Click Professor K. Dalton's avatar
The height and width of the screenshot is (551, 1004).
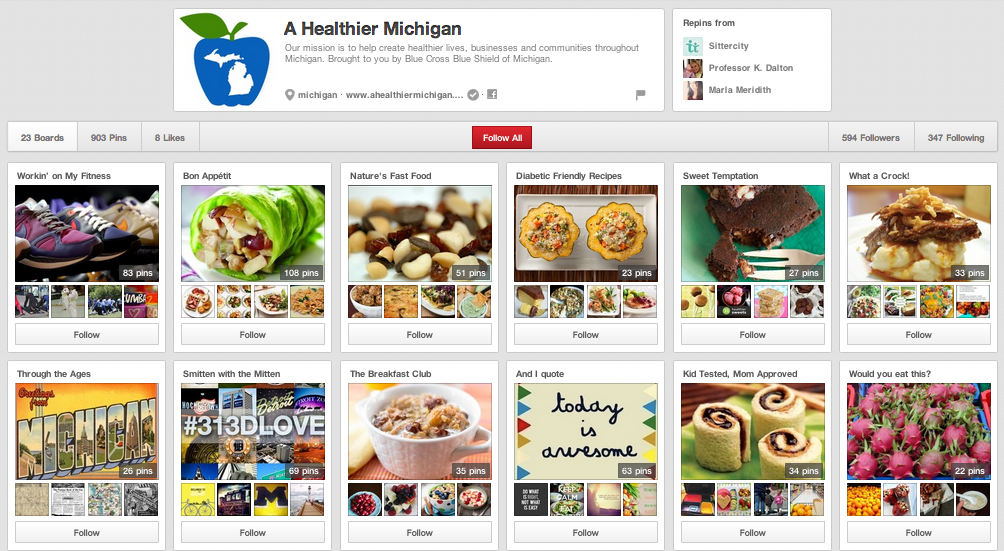[693, 68]
